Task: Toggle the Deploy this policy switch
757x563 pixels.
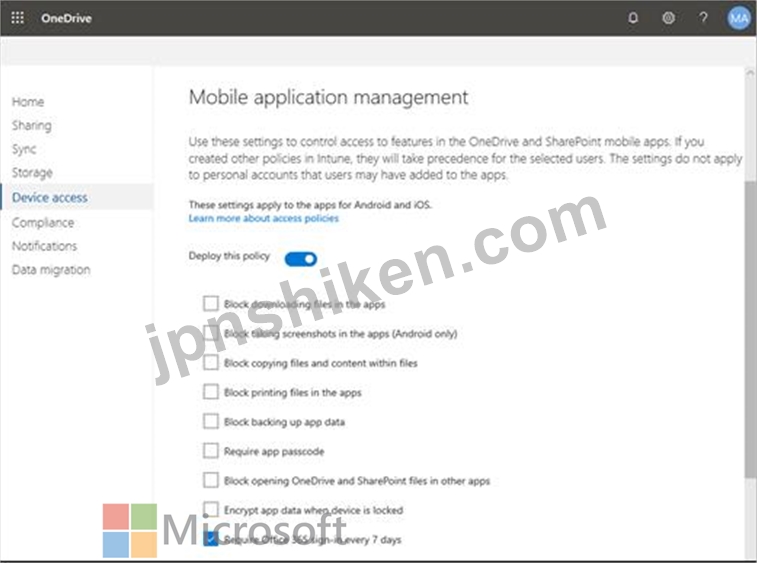Action: [x=301, y=259]
